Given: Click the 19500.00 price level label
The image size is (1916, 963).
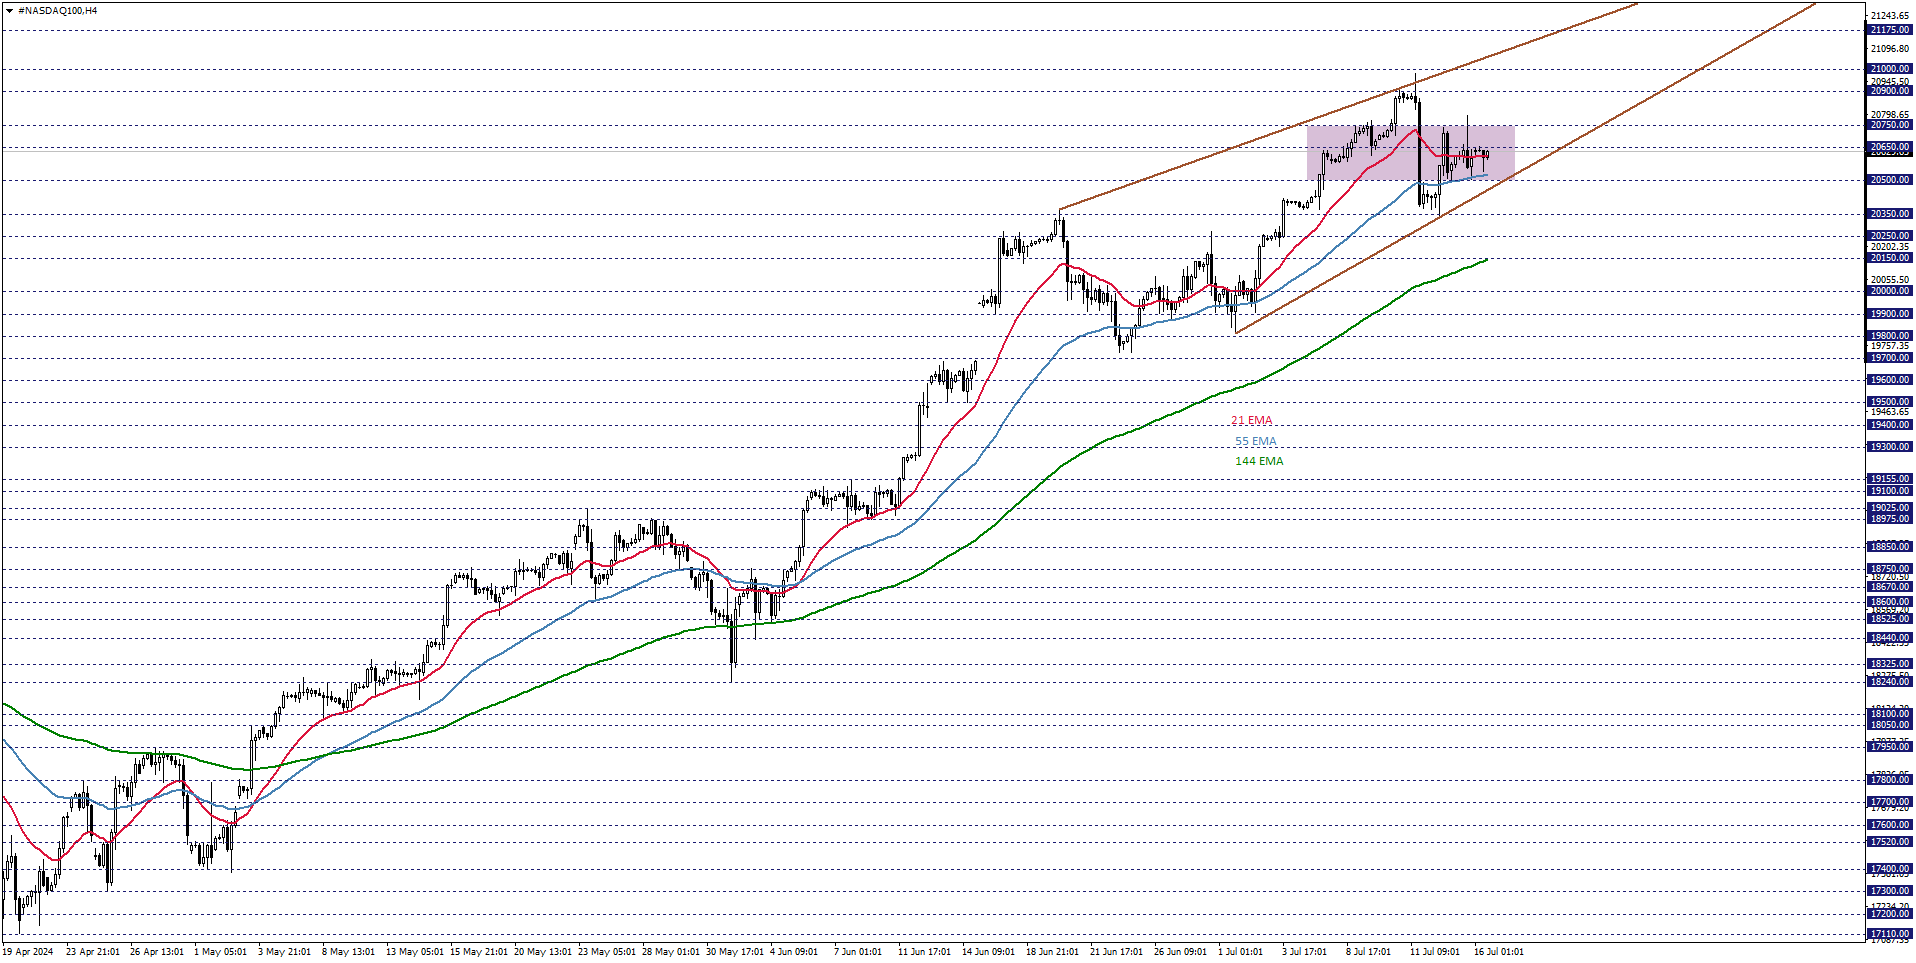Looking at the screenshot, I should coord(1890,402).
